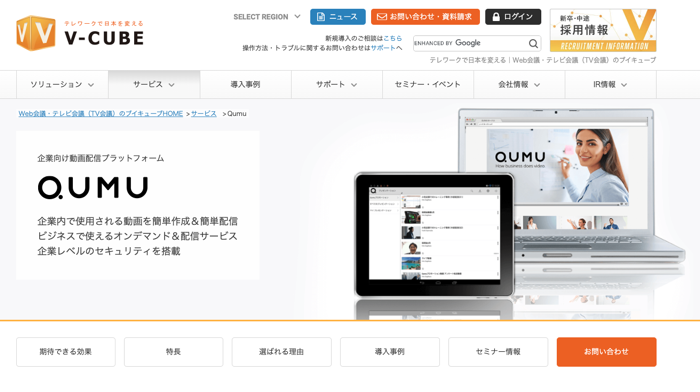Jump to 導入事例 section button
The width and height of the screenshot is (700, 392).
tap(390, 352)
